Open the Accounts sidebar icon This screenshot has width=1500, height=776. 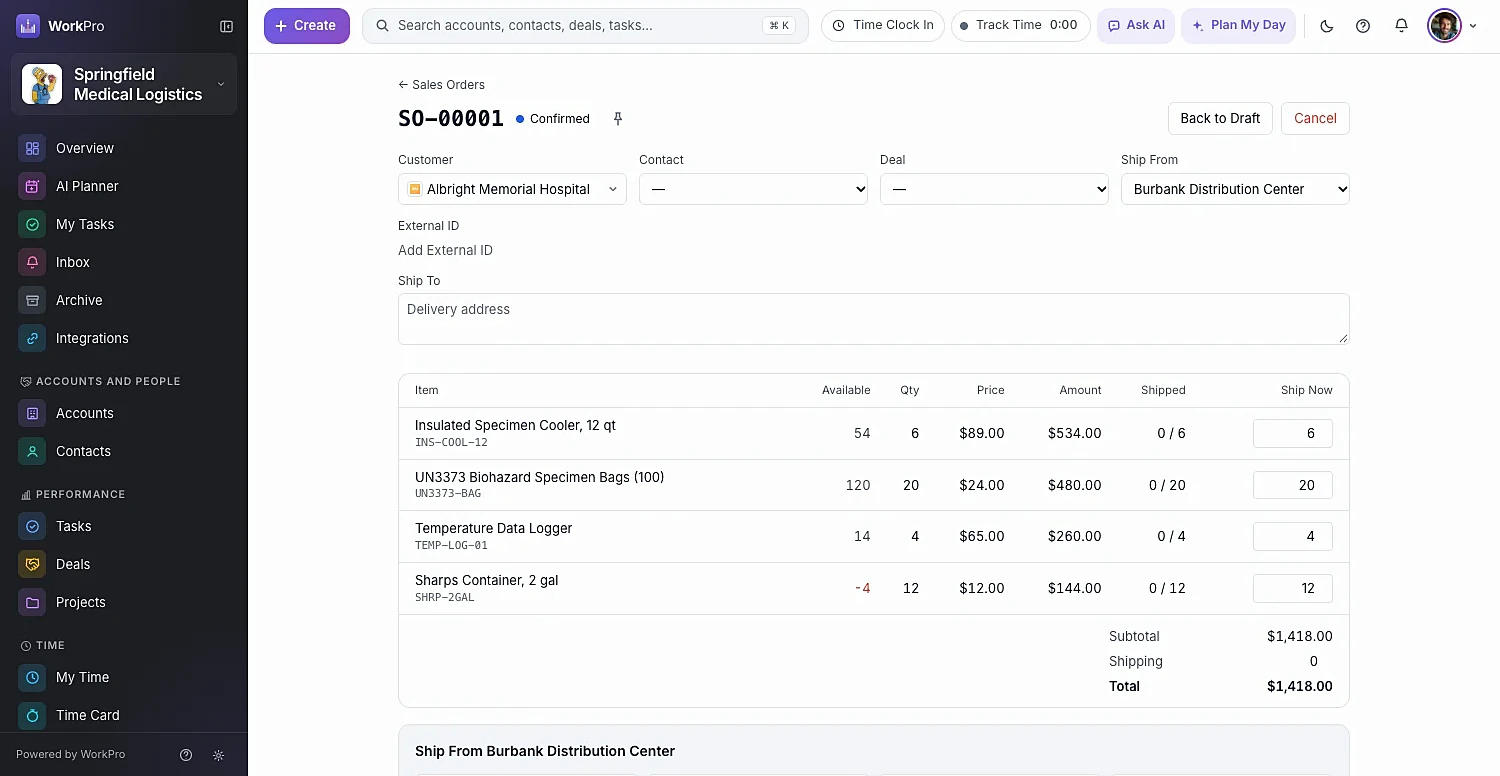tap(32, 413)
